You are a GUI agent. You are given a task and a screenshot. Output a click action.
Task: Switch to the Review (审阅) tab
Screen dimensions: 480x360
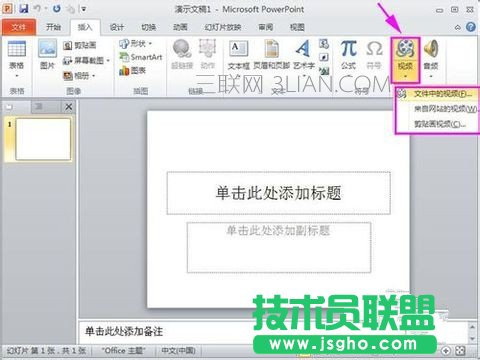click(266, 27)
